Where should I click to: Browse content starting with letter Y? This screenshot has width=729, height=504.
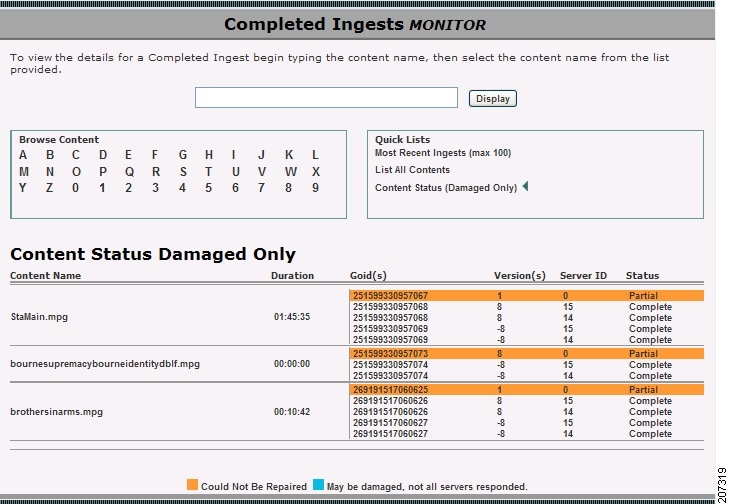pyautogui.click(x=23, y=188)
